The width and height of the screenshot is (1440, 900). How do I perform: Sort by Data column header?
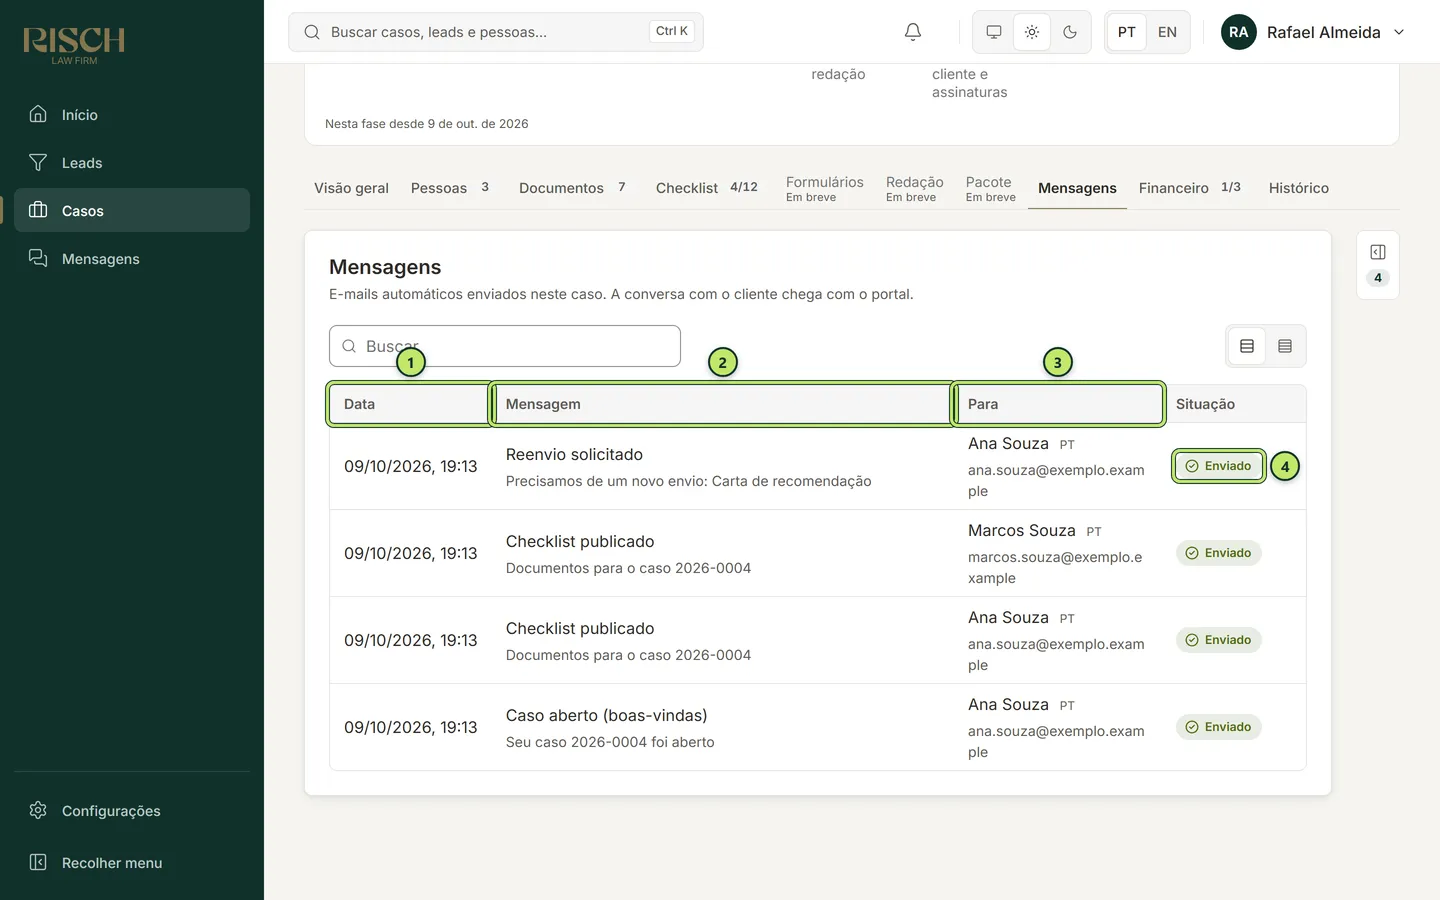[409, 404]
